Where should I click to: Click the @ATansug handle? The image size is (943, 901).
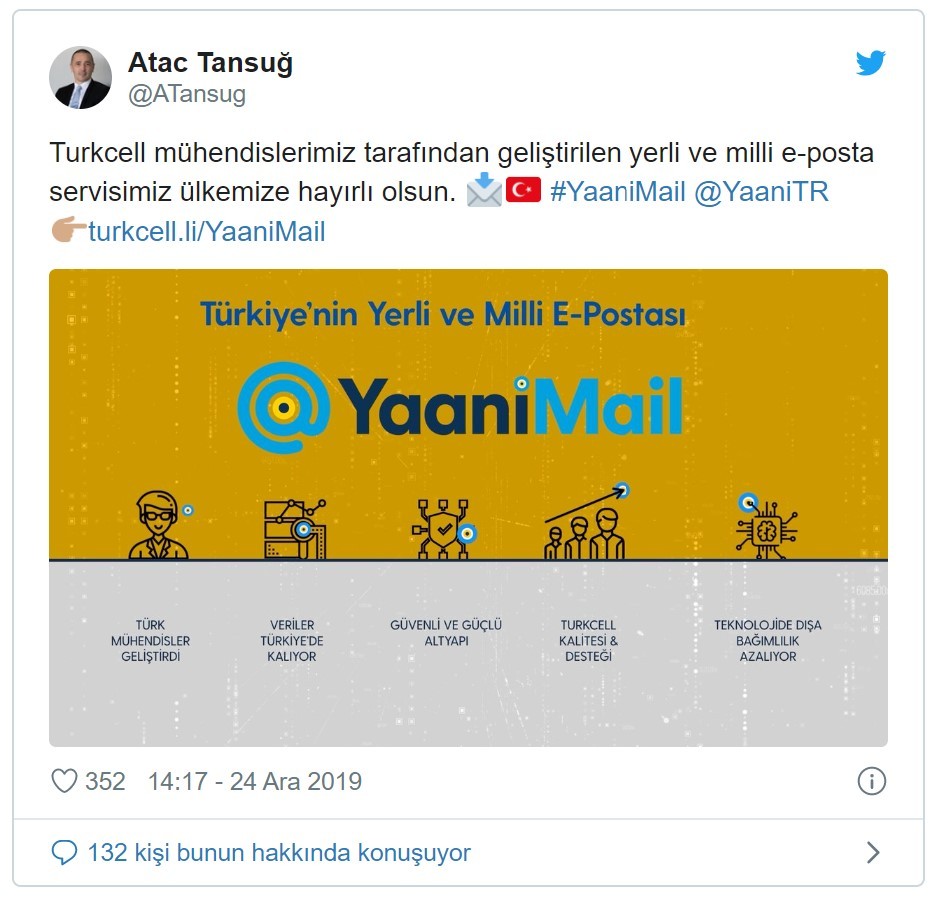pos(187,94)
